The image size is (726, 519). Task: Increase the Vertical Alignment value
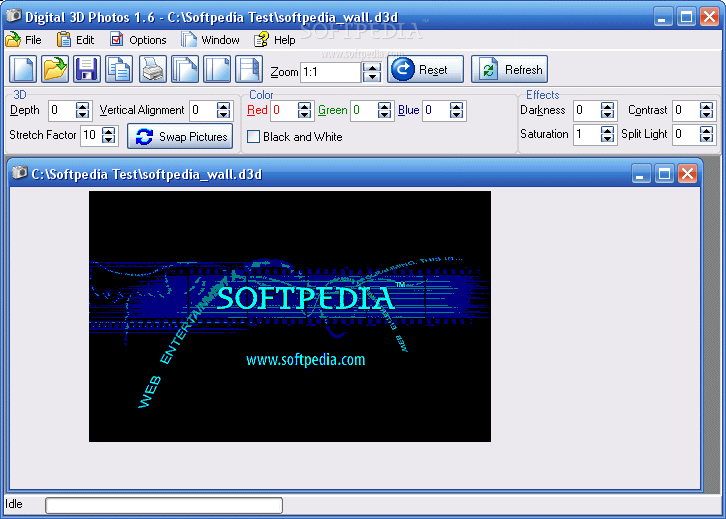coord(223,106)
